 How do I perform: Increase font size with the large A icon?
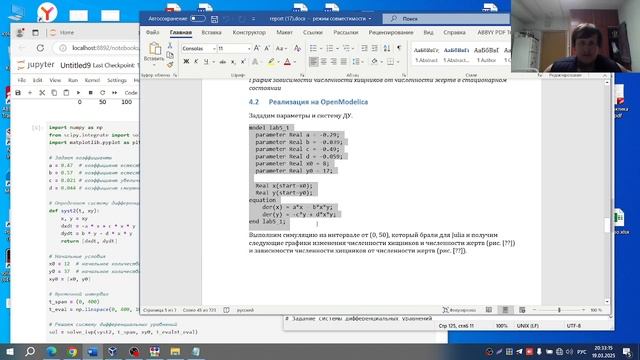[257, 48]
